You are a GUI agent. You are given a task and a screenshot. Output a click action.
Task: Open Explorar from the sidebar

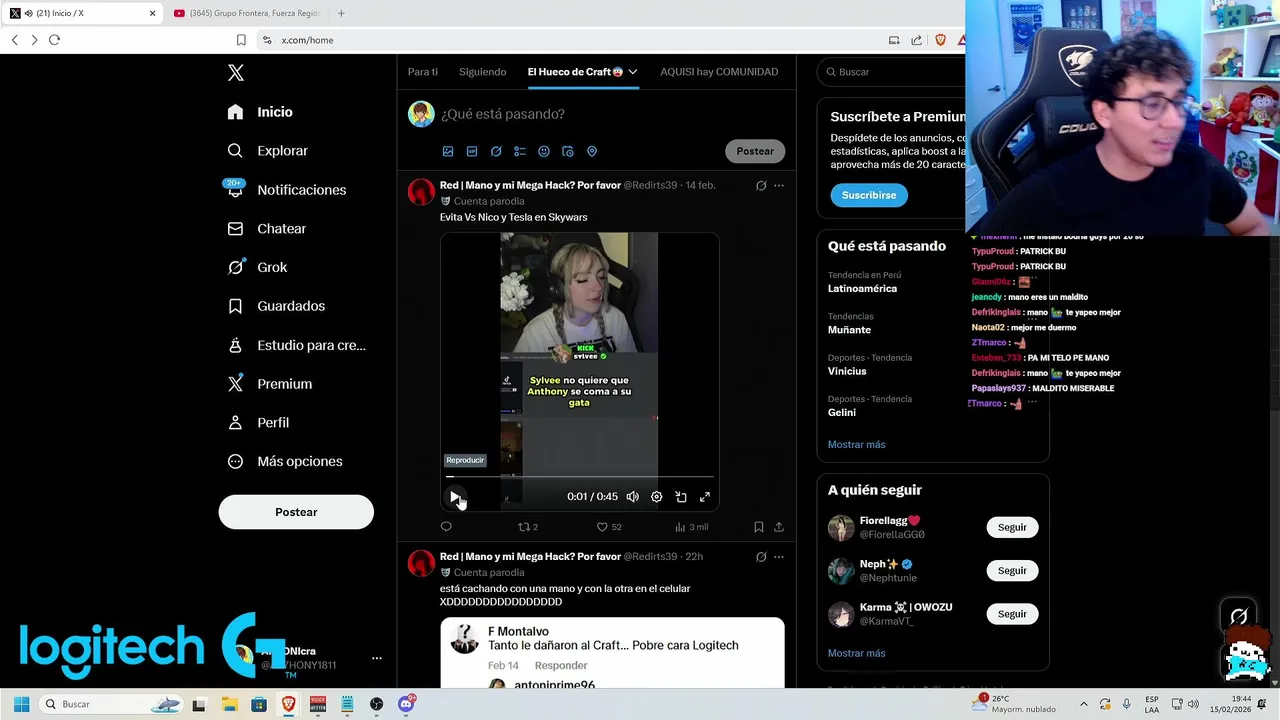coord(267,151)
